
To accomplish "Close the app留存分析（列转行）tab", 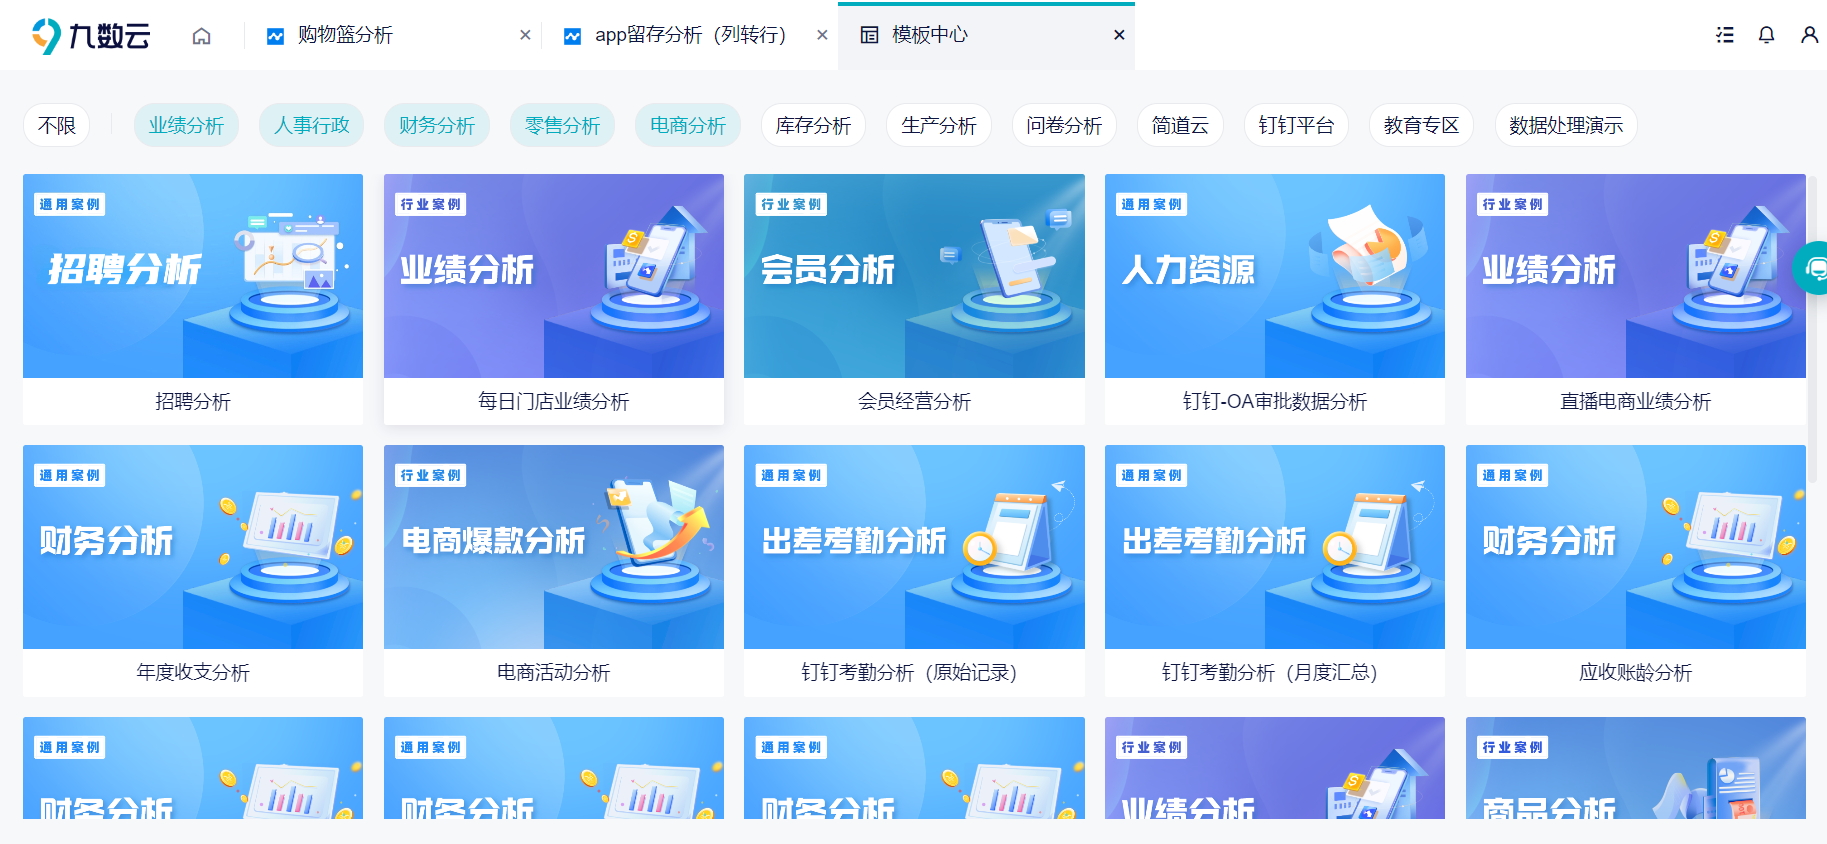I will 822,35.
